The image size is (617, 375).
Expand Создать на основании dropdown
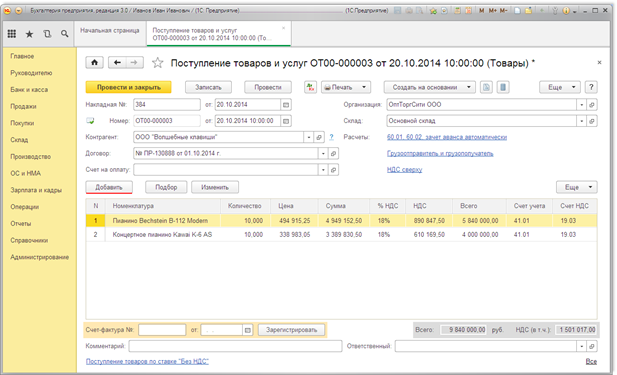coord(469,87)
